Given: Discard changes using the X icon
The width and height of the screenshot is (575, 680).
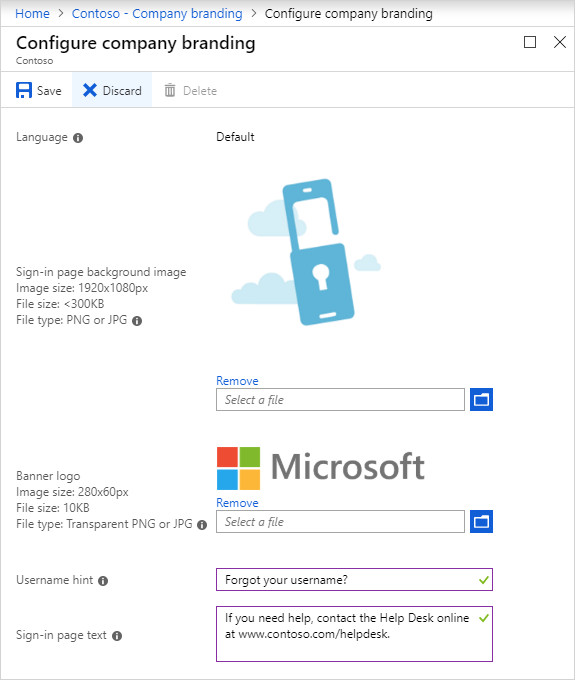Looking at the screenshot, I should (90, 90).
